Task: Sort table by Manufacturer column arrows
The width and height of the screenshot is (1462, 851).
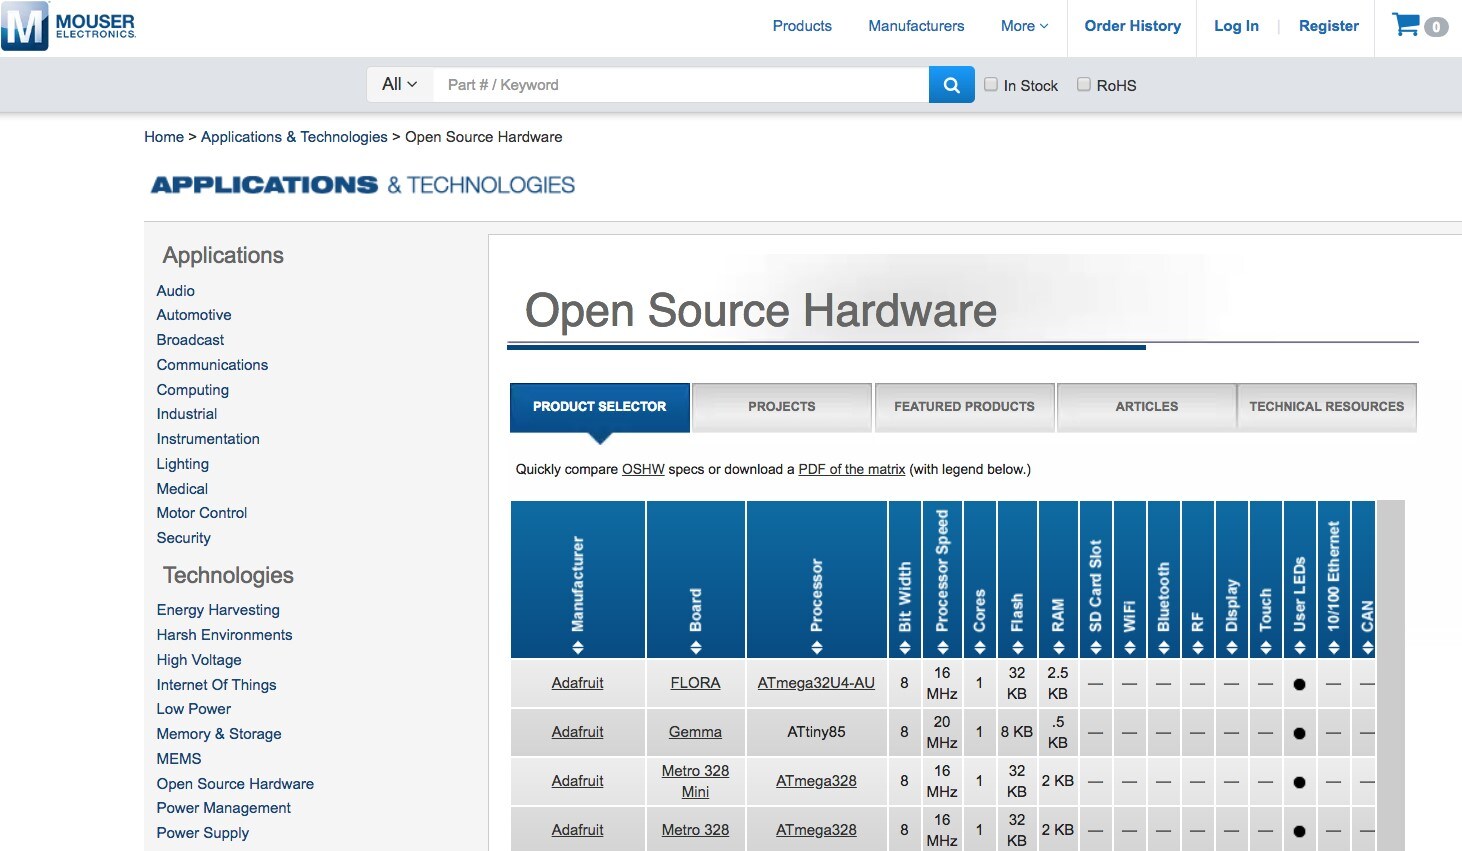Action: click(x=577, y=647)
